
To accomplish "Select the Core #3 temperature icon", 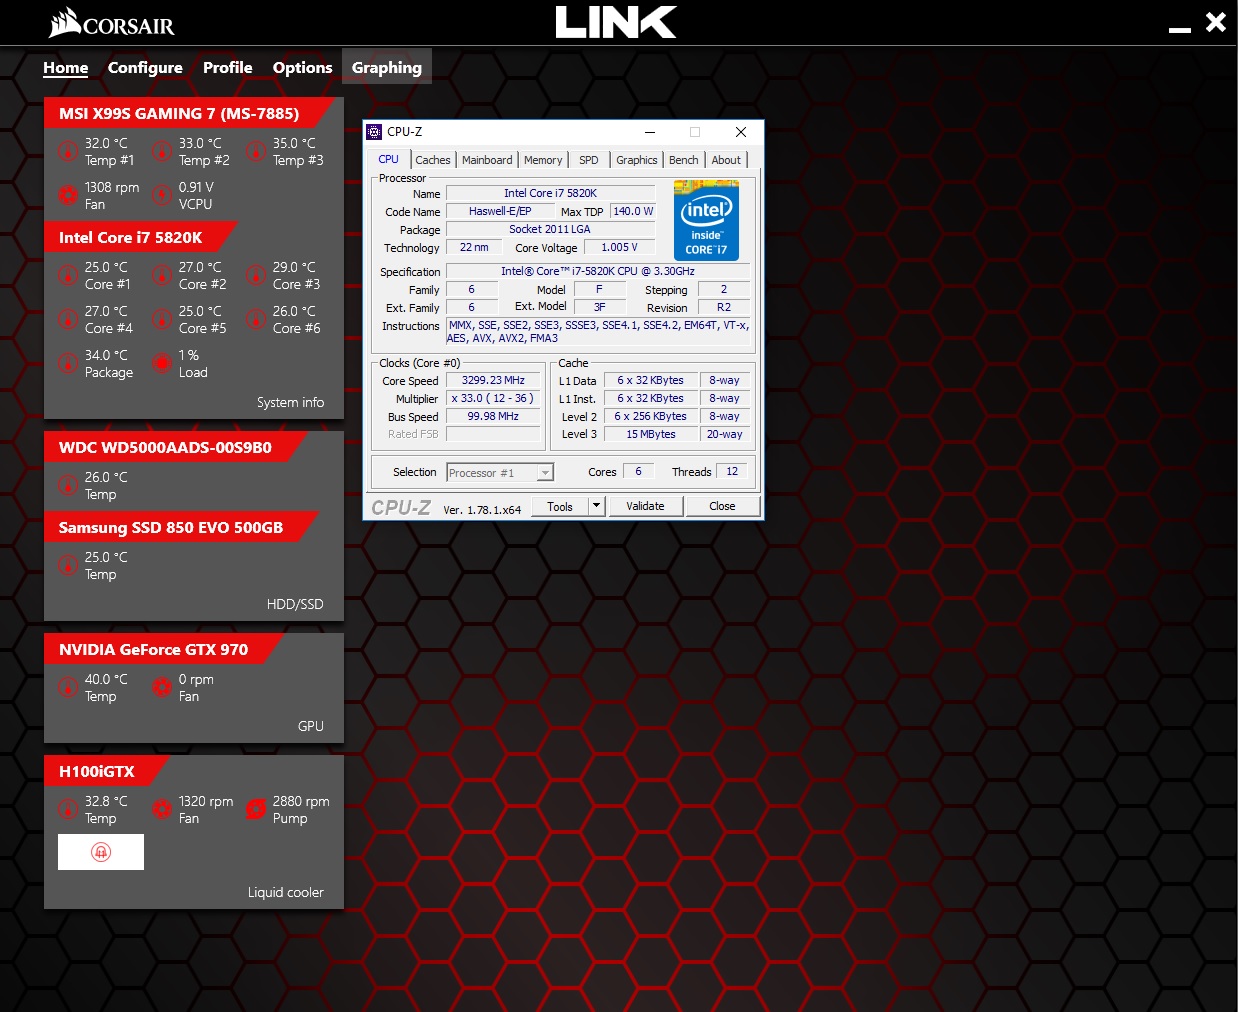I will pos(256,276).
